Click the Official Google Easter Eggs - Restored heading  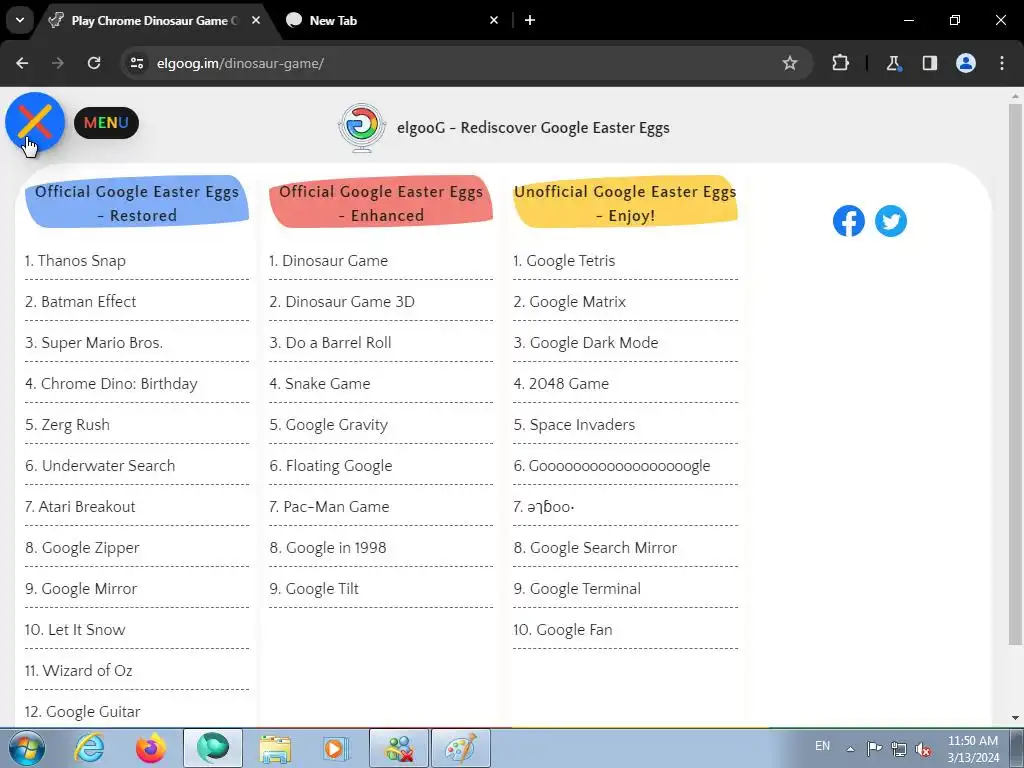[x=137, y=203]
